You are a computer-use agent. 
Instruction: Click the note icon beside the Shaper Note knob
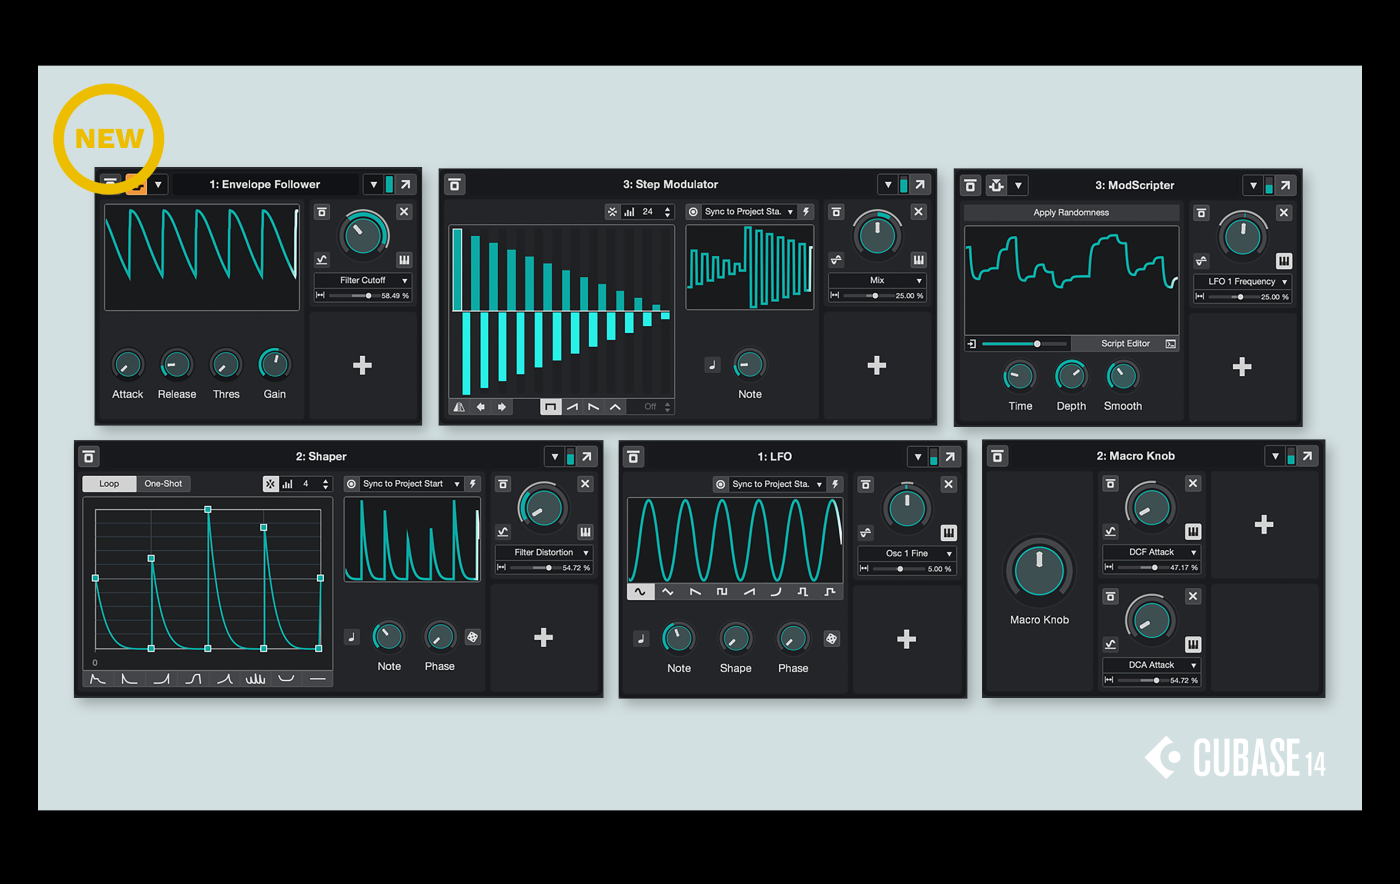tap(351, 637)
